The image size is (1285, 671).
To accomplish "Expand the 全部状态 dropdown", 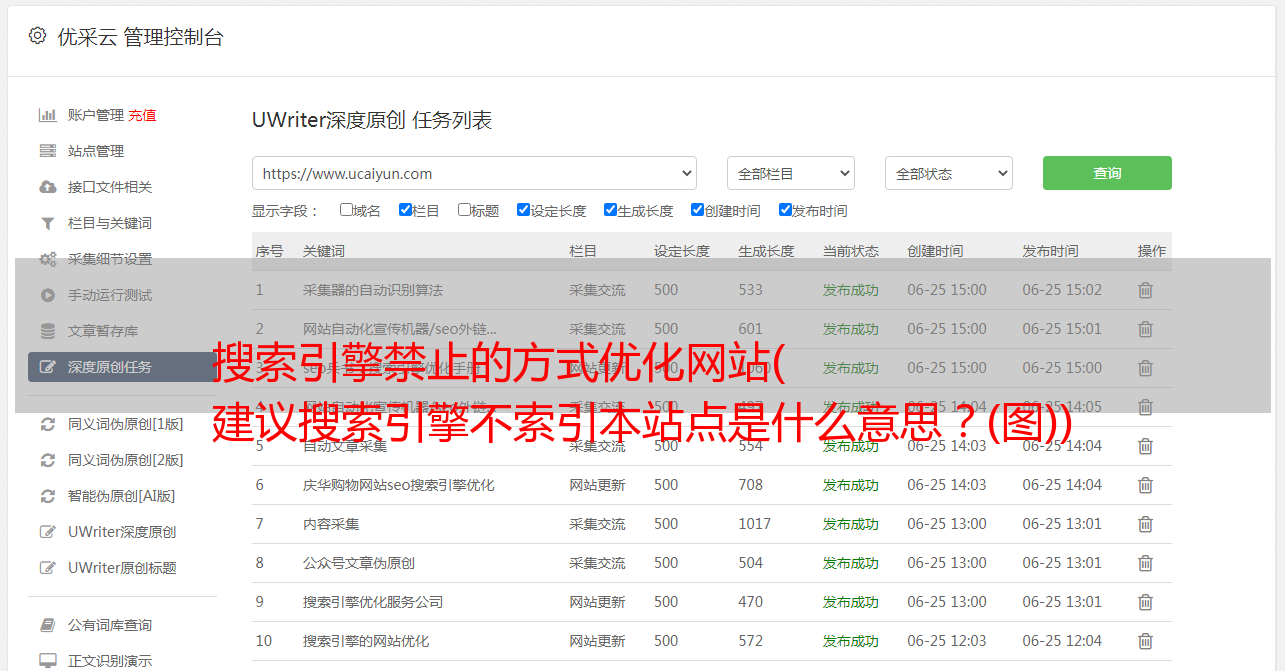I will (948, 173).
